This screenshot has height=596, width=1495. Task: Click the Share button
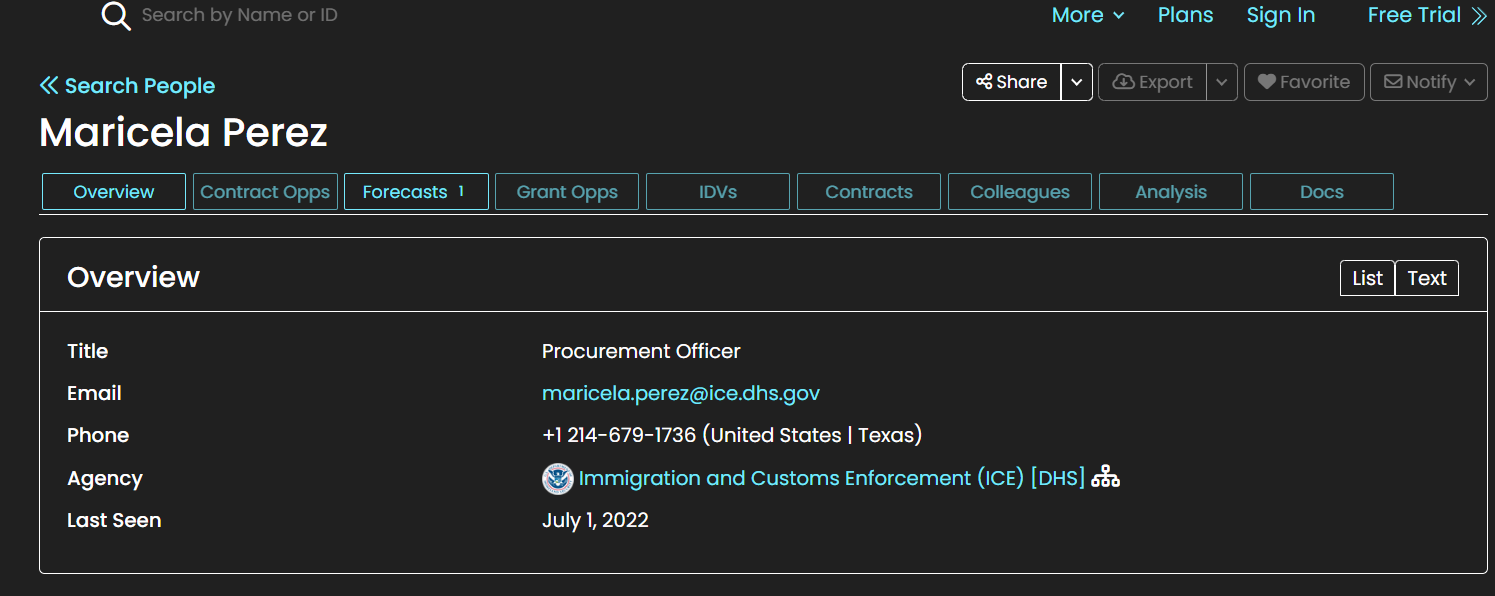point(1011,82)
